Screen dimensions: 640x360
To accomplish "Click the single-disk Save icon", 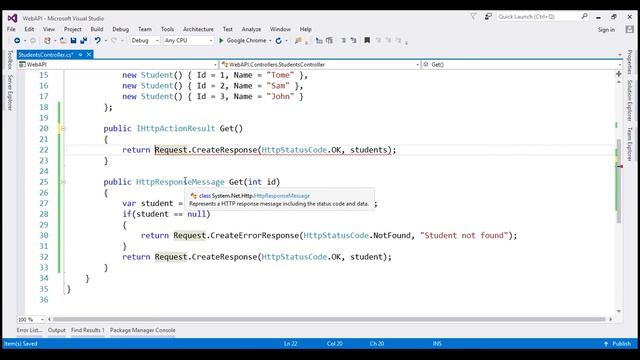I will tap(73, 40).
